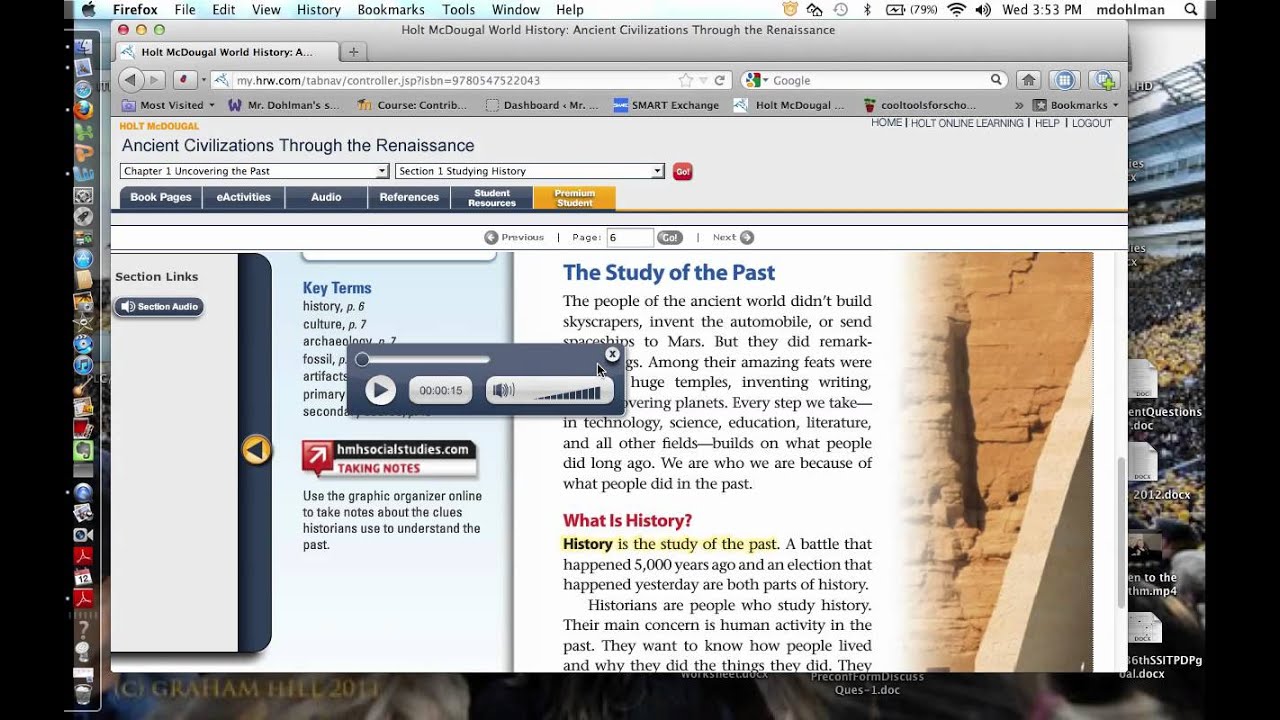Open the Section 1 Studying History dropdown

pos(529,171)
